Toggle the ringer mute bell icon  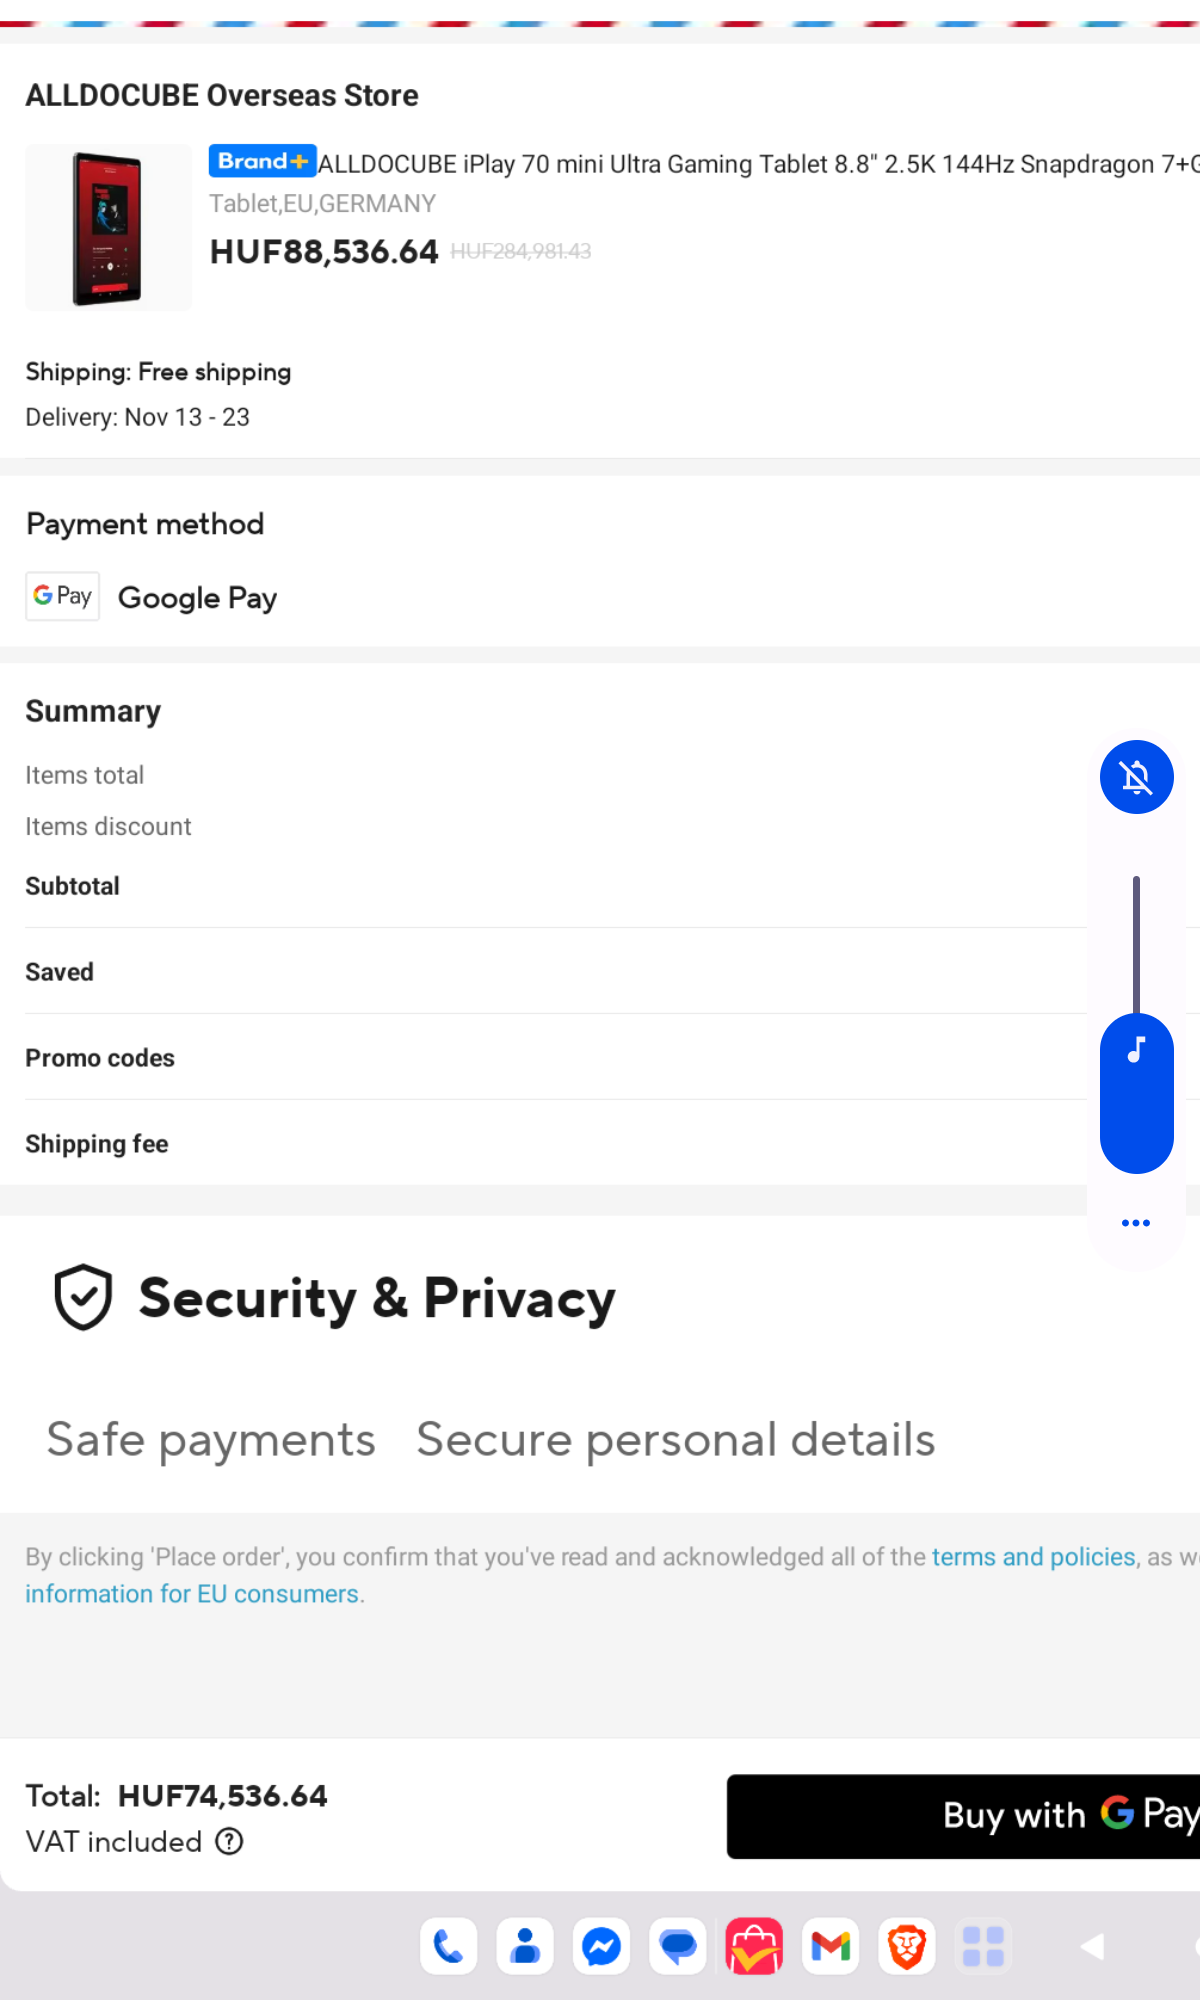[x=1136, y=777]
